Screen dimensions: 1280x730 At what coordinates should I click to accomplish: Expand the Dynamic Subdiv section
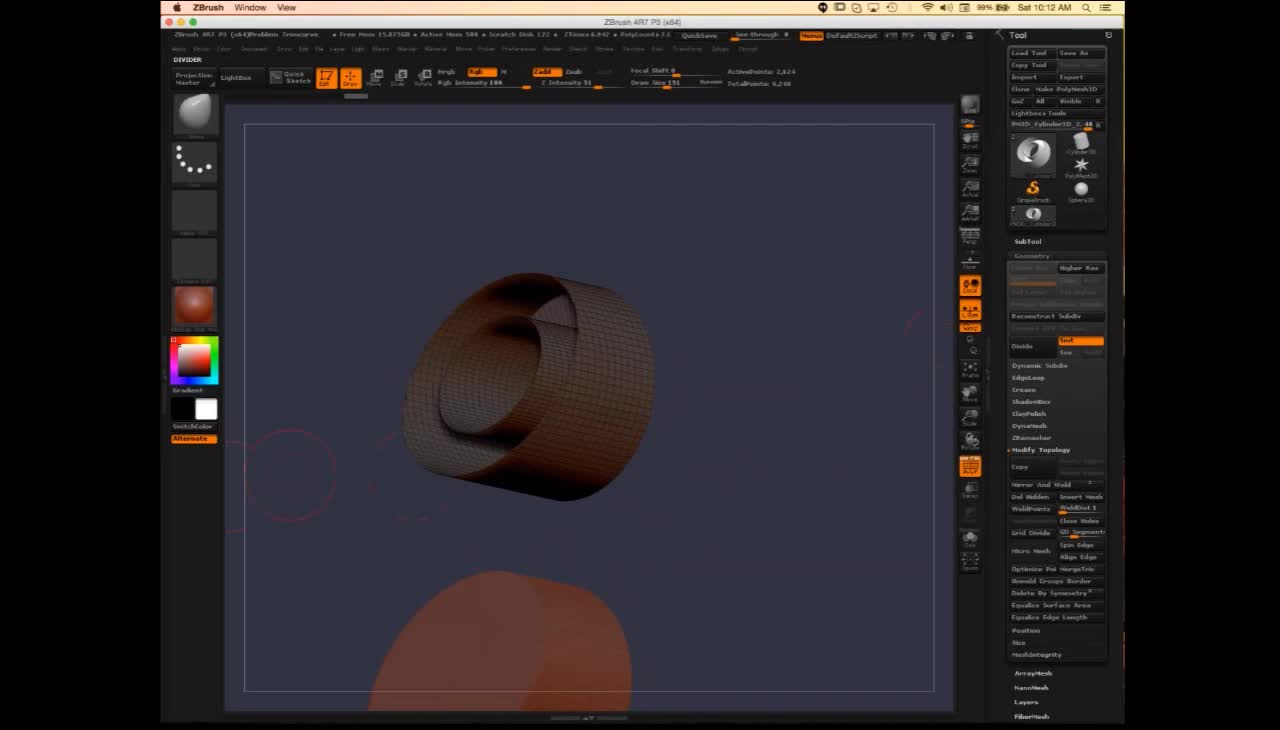coord(1040,366)
